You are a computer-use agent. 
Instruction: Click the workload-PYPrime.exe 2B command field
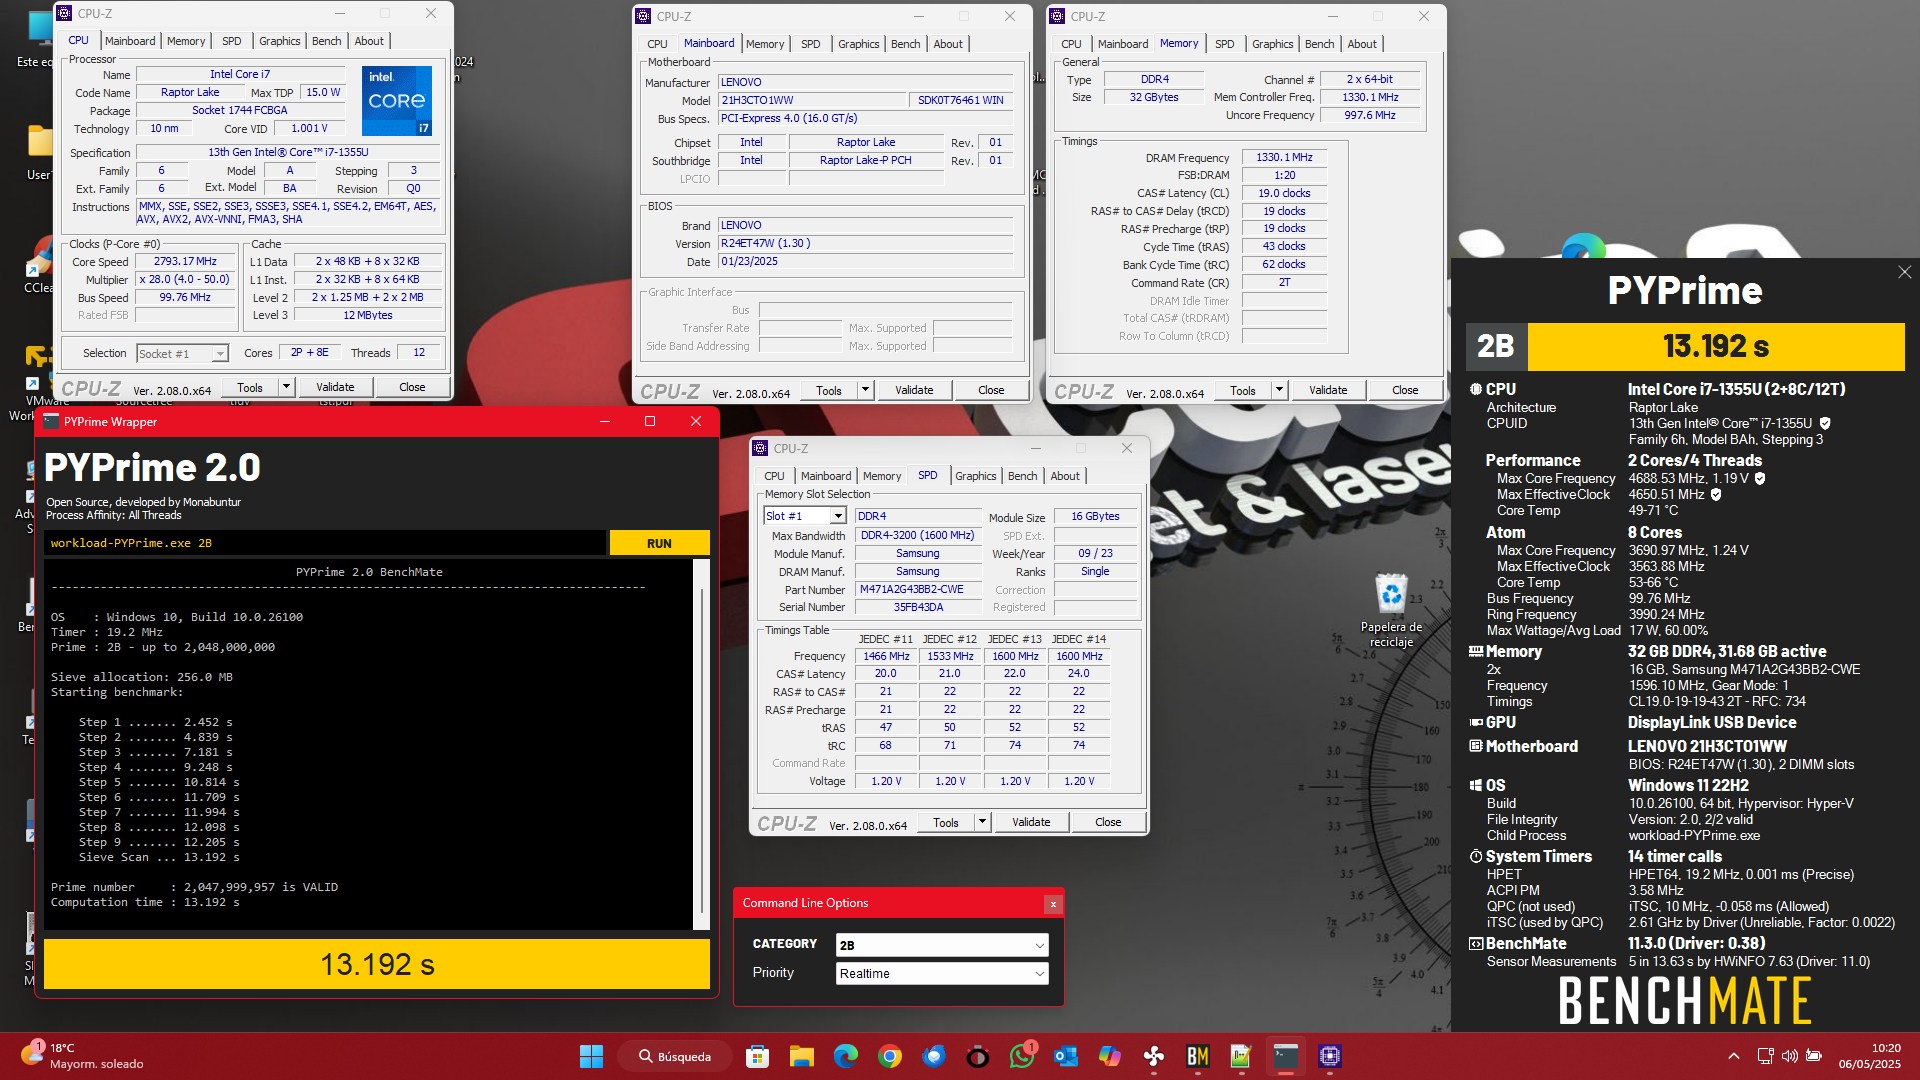(x=325, y=543)
